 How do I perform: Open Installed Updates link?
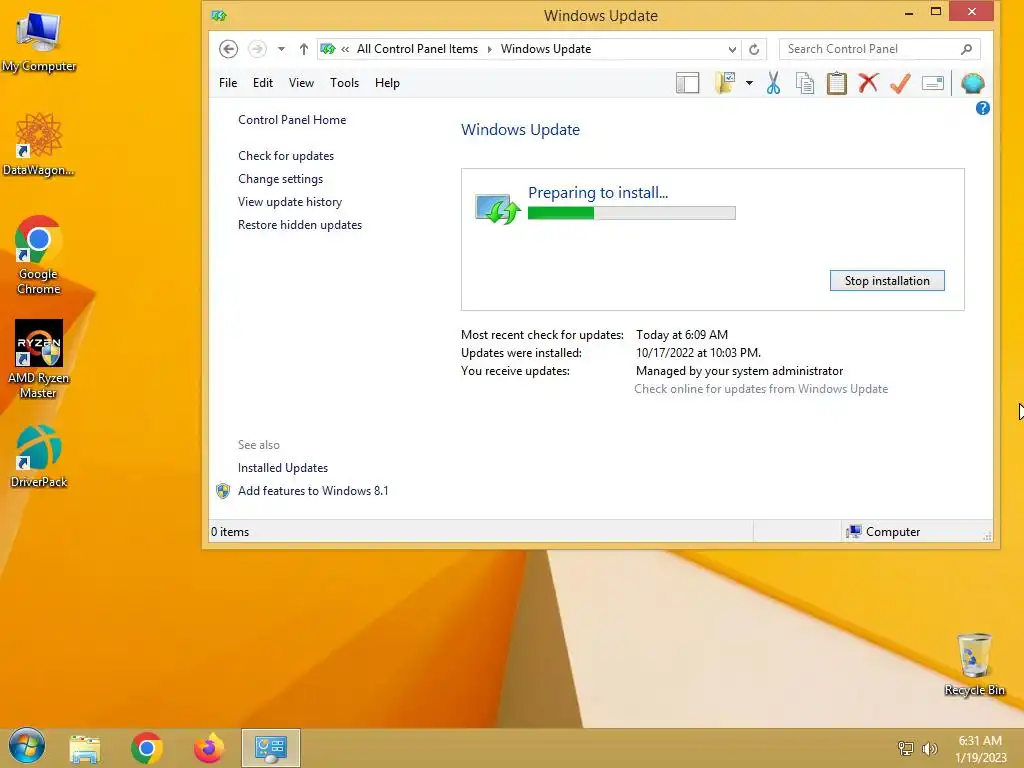click(283, 468)
